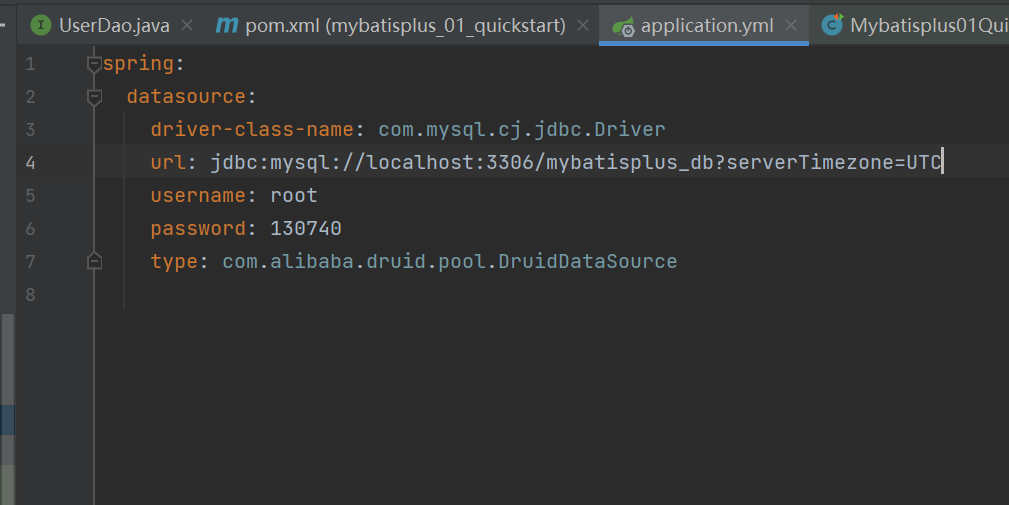Click line number 4 in the gutter
Screen dimensions: 1009x505
[30, 162]
